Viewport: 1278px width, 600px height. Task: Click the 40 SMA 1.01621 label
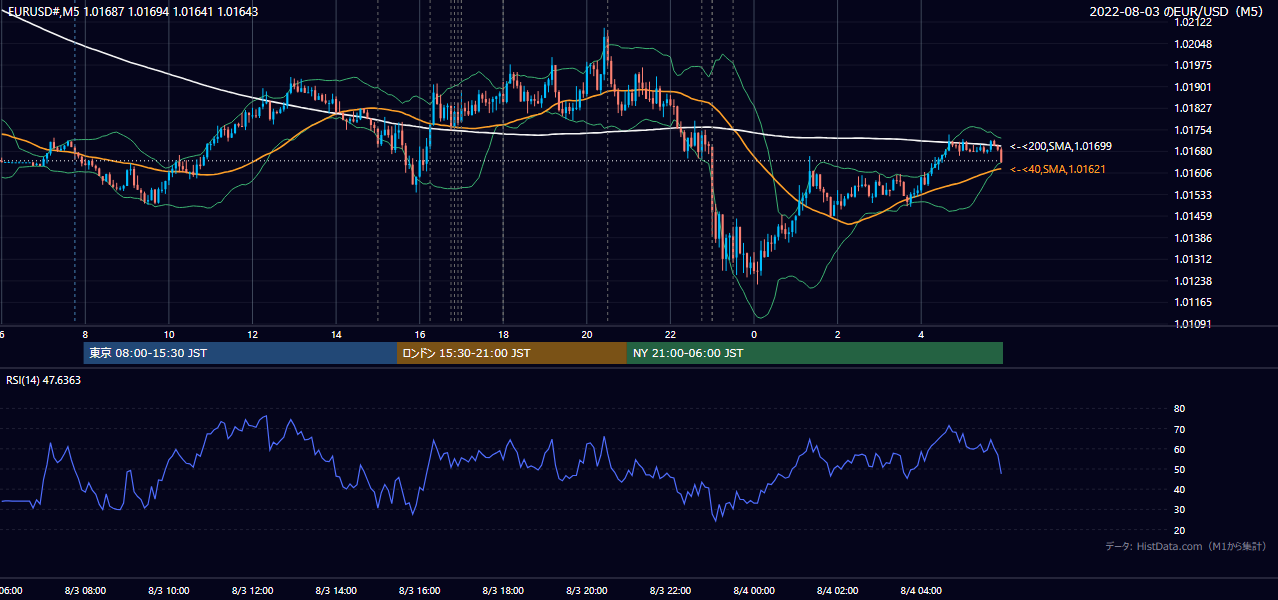pos(1058,169)
